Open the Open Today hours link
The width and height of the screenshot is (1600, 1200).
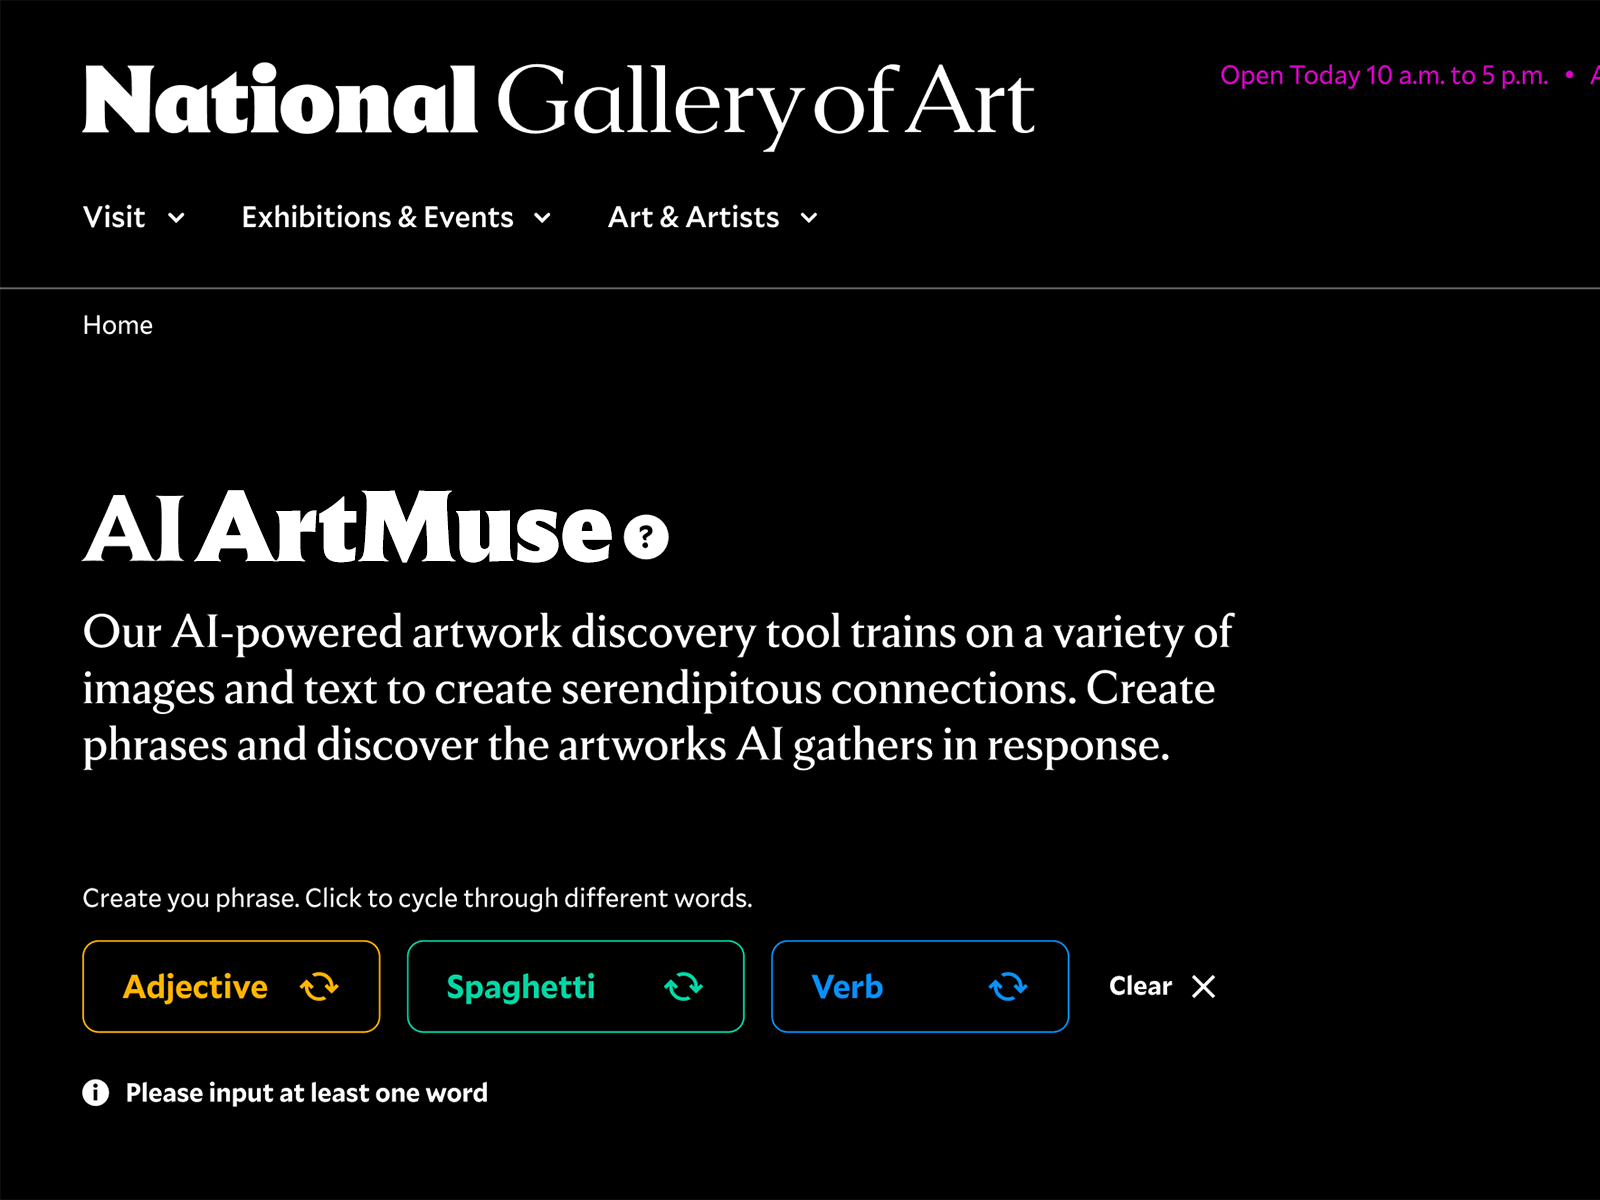coord(1384,76)
